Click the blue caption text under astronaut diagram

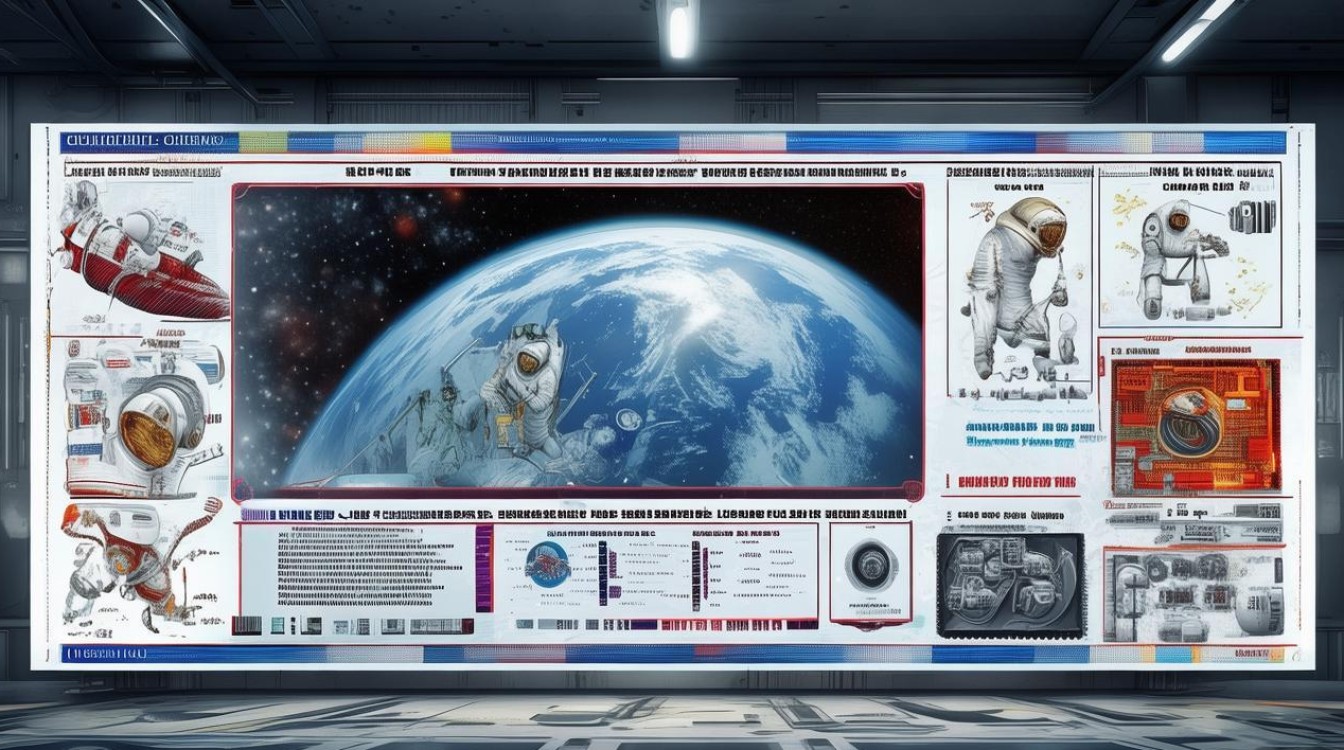point(1020,433)
